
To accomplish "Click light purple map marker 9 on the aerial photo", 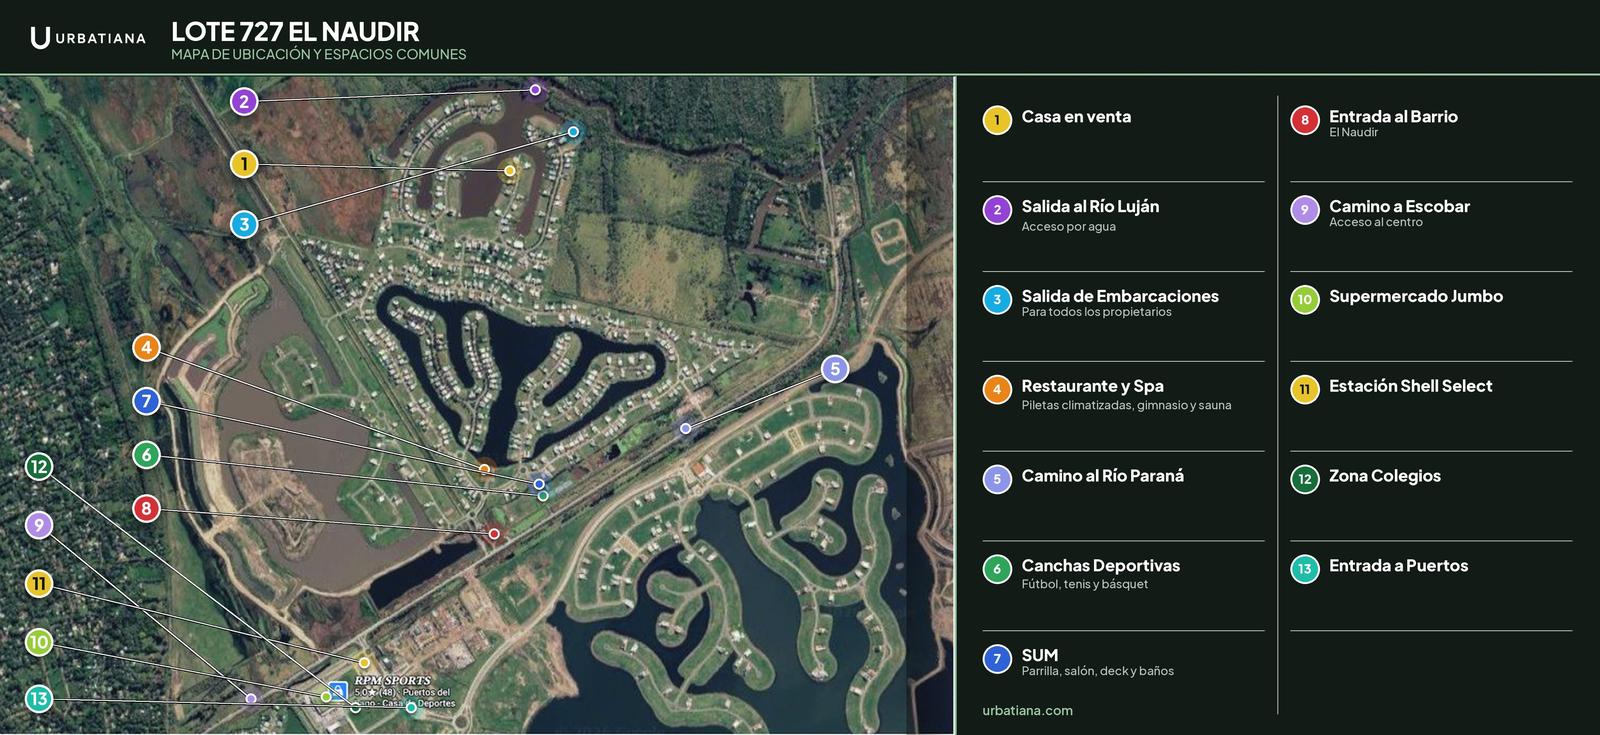I will 39,525.
